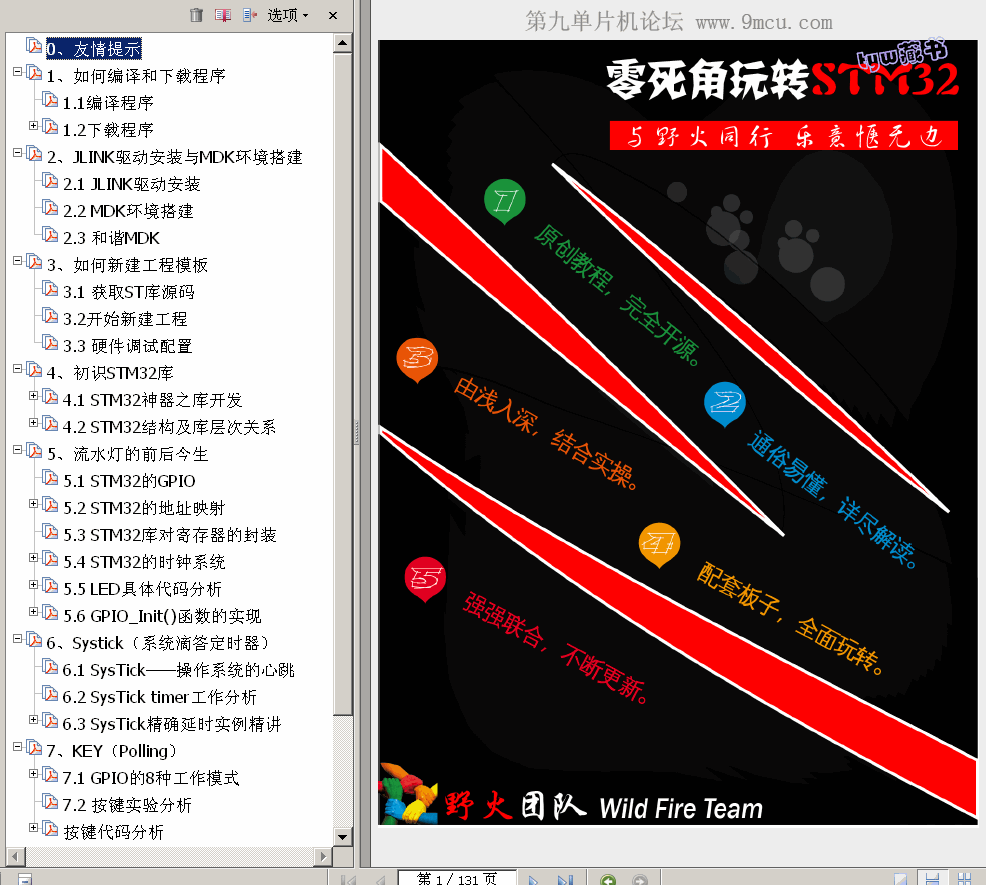Collapse bookmark 7、KEY（Polling）
Viewport: 986px width, 885px height.
(x=18, y=747)
